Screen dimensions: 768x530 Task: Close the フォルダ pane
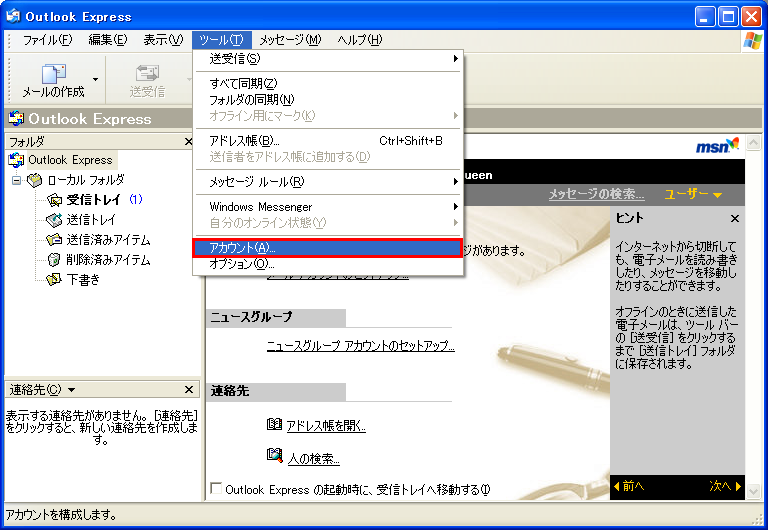[189, 142]
